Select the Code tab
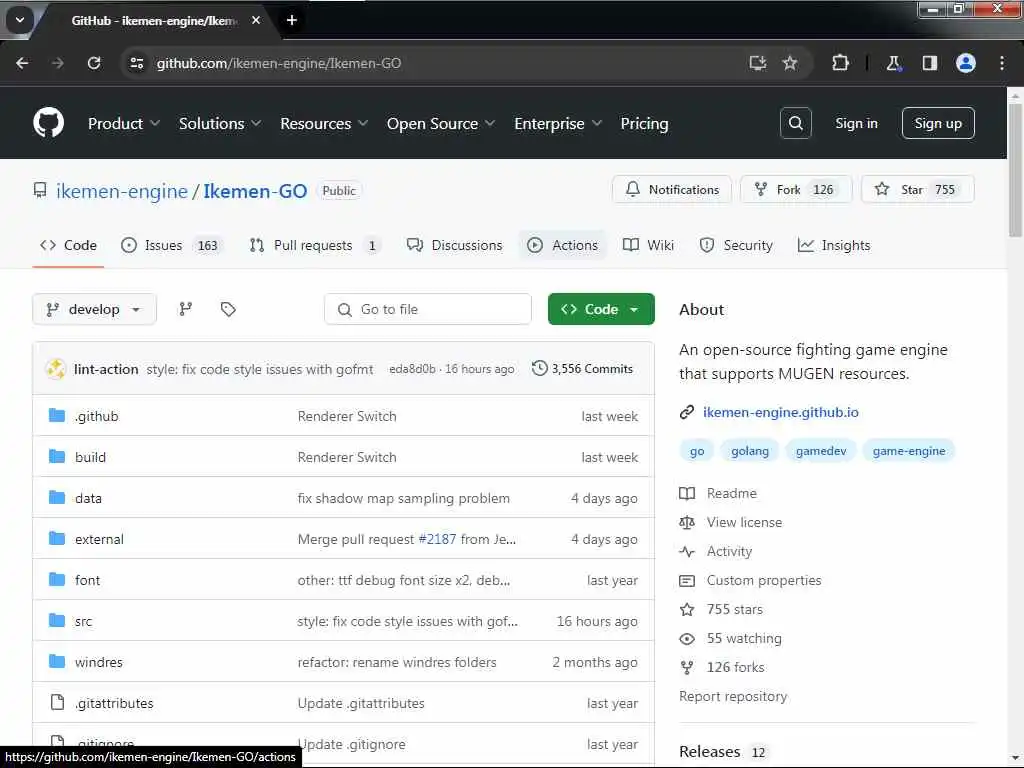Viewport: 1024px width, 768px height. [68, 245]
